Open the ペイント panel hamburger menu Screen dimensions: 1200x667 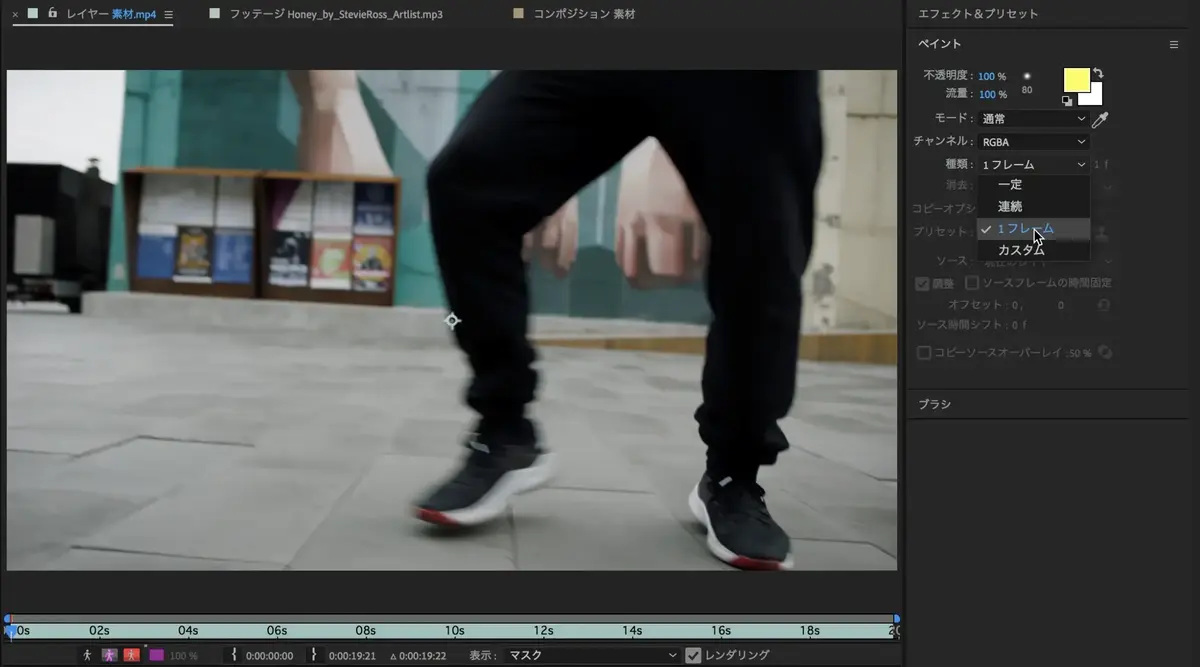(1174, 45)
